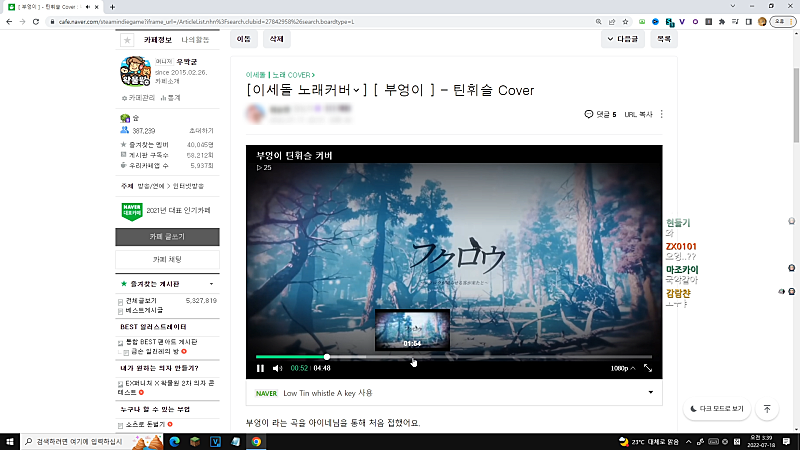The width and height of the screenshot is (800, 450).
Task: Click the video progress bar handle
Action: click(327, 356)
